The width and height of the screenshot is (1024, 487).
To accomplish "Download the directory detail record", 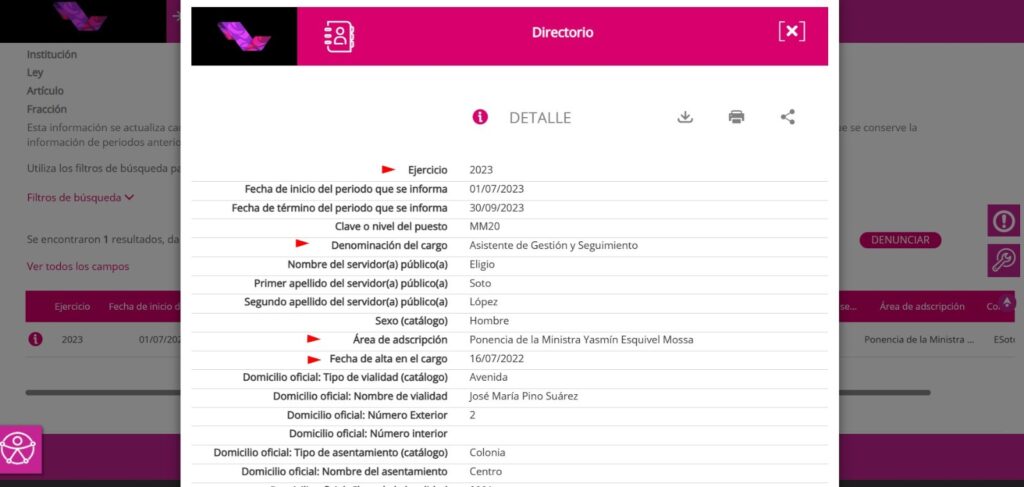I will pyautogui.click(x=685, y=117).
